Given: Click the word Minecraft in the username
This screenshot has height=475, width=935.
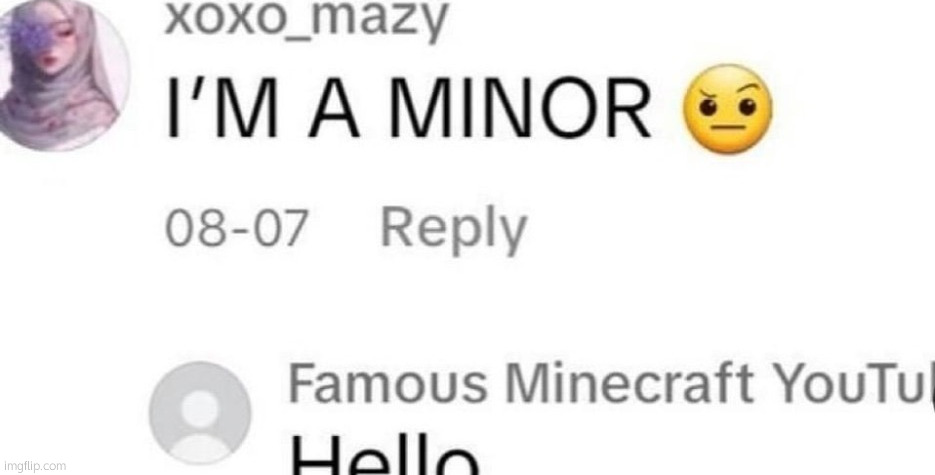Looking at the screenshot, I should pyautogui.click(x=630, y=384).
